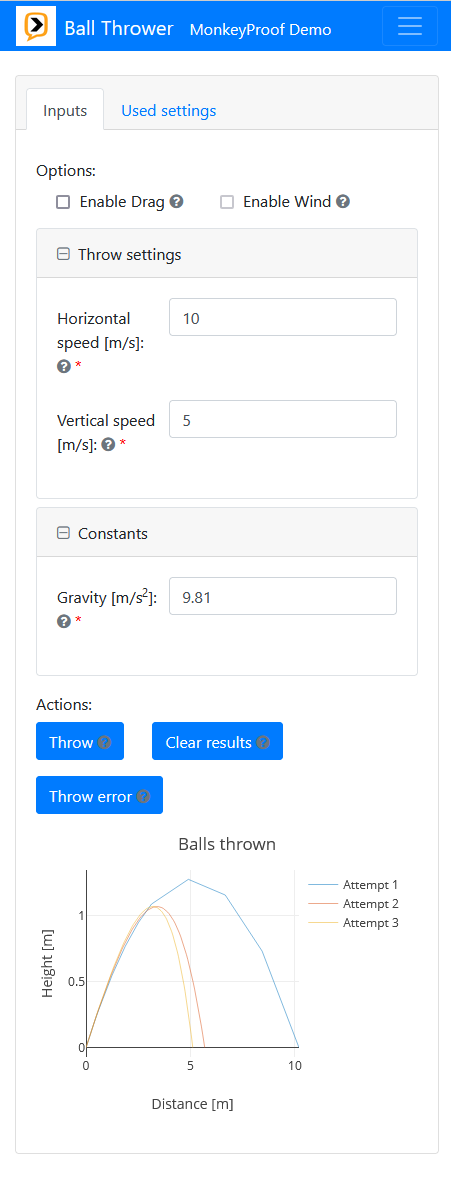Collapse the Constants panel
The width and height of the screenshot is (451, 1184).
(x=63, y=533)
